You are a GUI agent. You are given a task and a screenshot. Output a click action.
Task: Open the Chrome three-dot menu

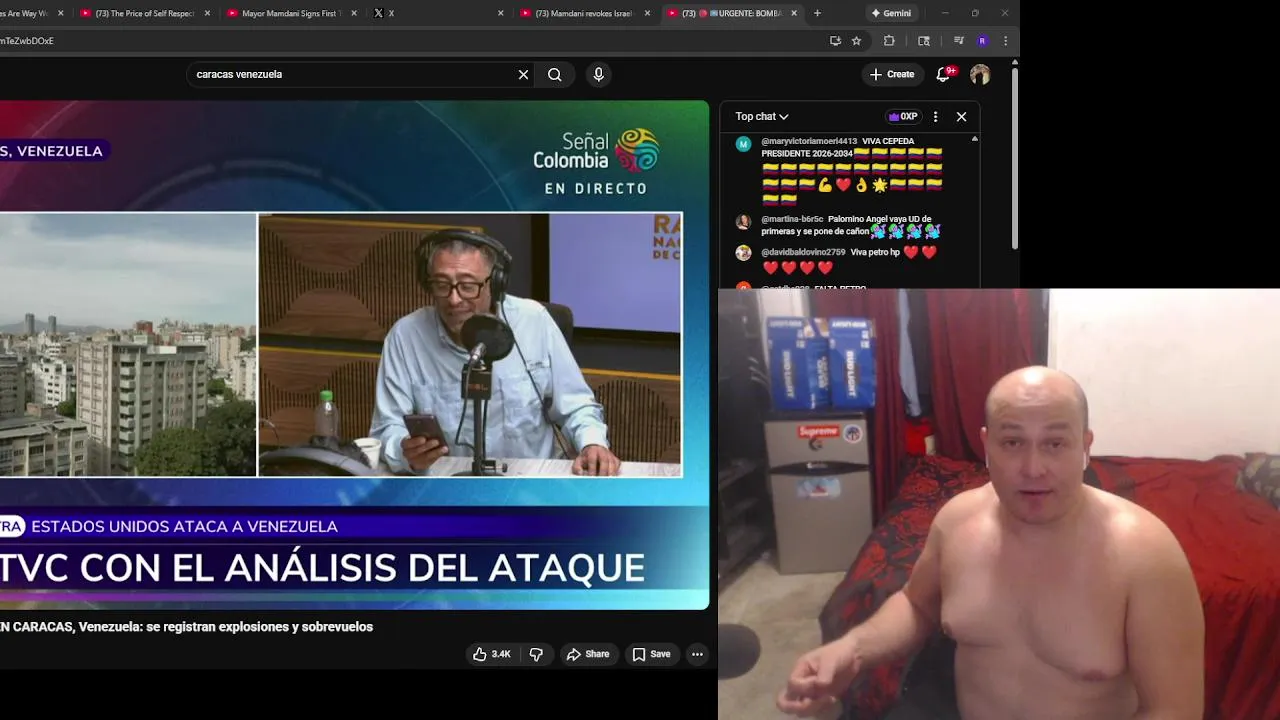point(1005,41)
